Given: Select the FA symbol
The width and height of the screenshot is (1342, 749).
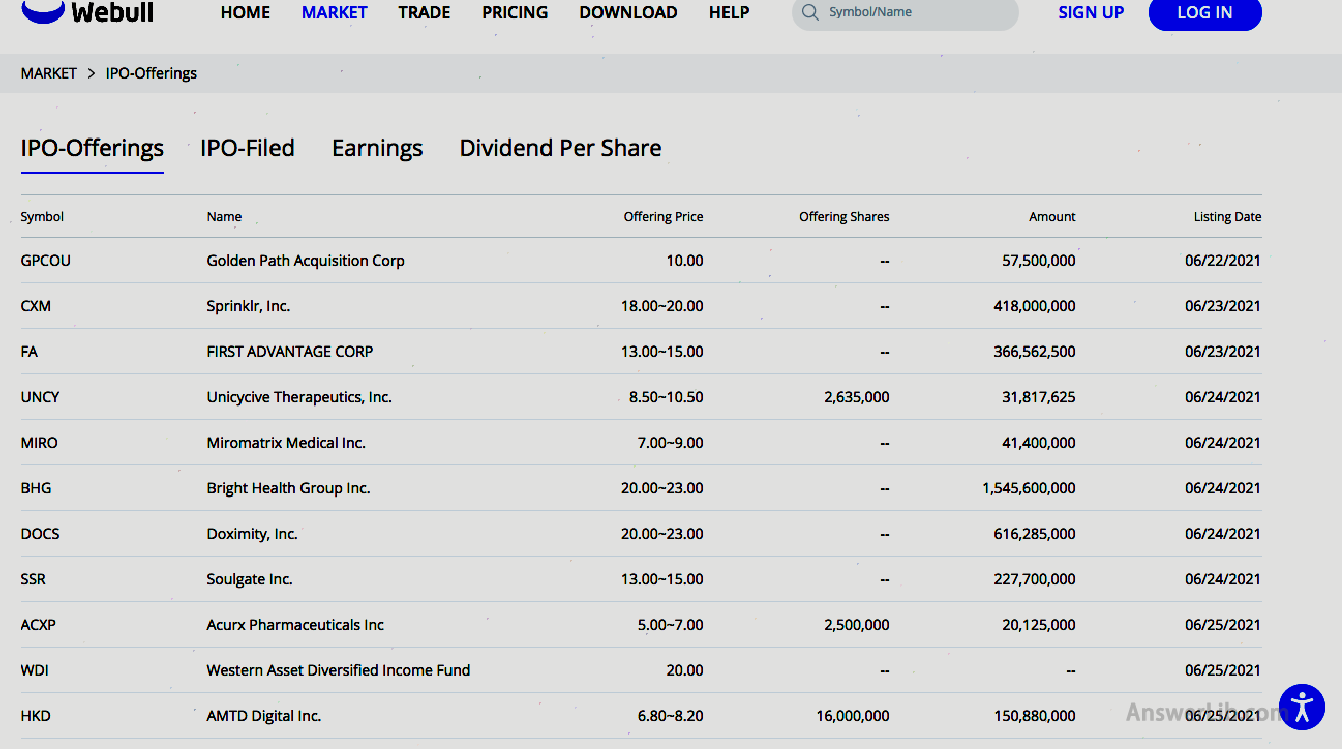Looking at the screenshot, I should pos(29,351).
